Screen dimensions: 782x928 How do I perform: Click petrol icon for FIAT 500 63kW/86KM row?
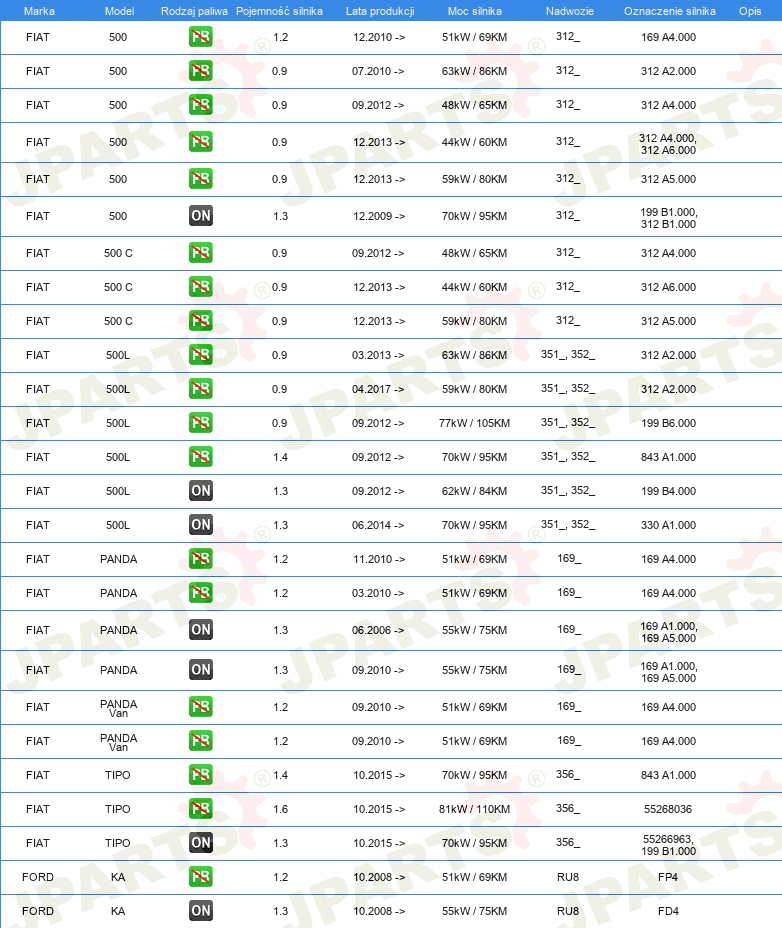201,71
